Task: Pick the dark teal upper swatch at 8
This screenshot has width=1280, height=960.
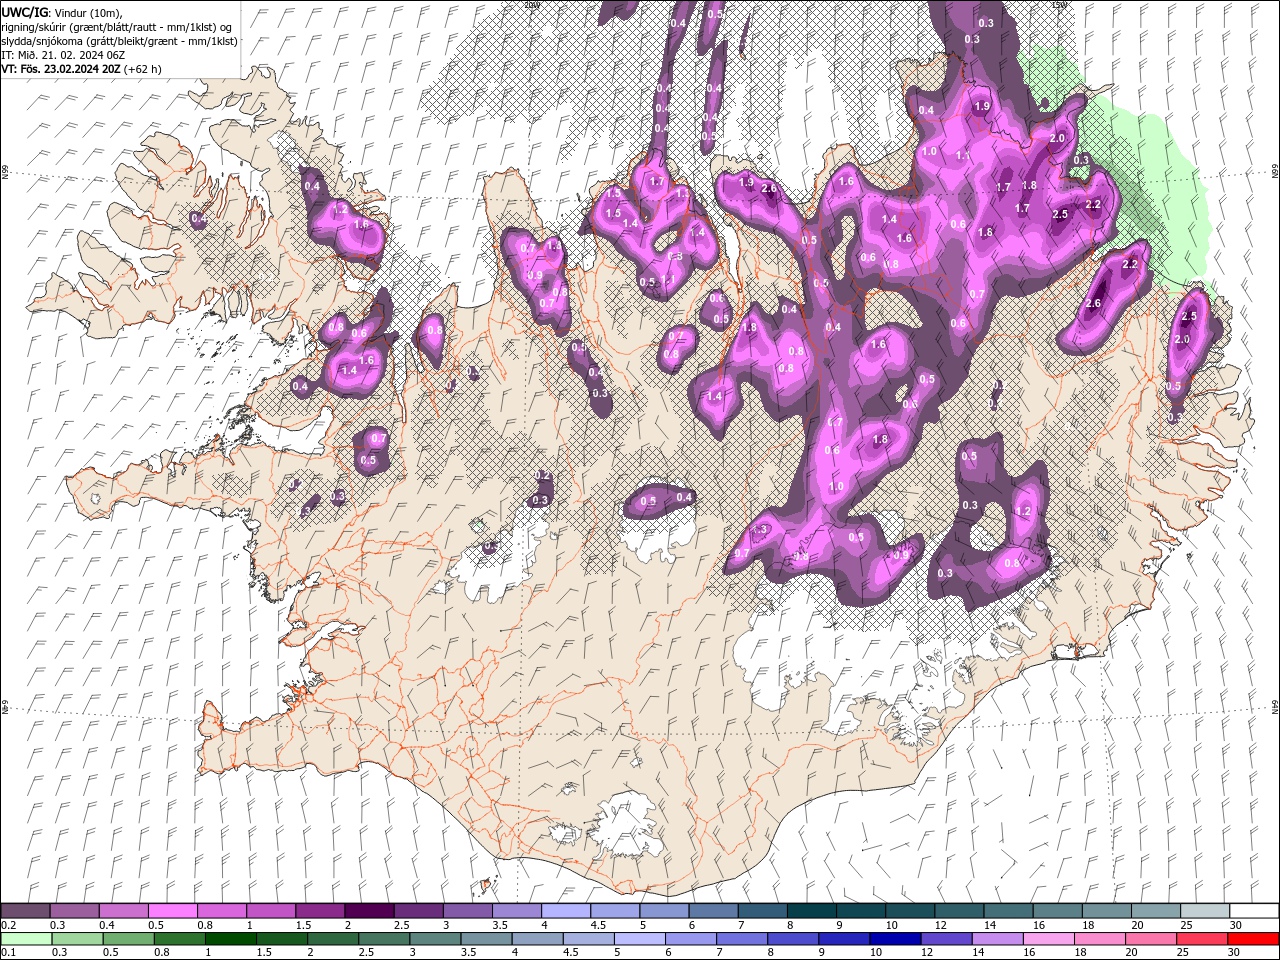Action: (810, 911)
